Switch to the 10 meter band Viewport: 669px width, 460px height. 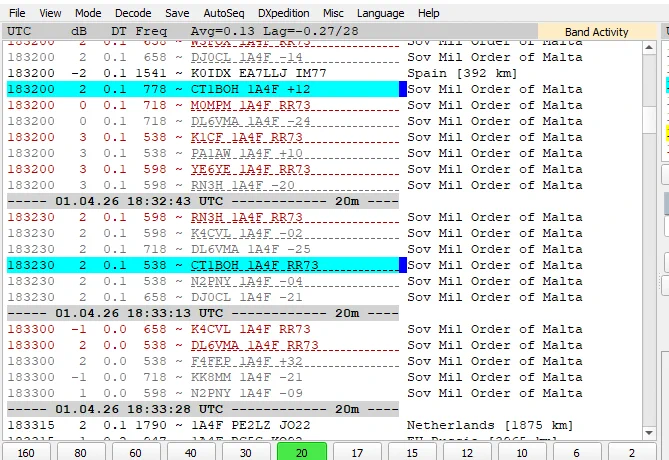click(x=522, y=452)
